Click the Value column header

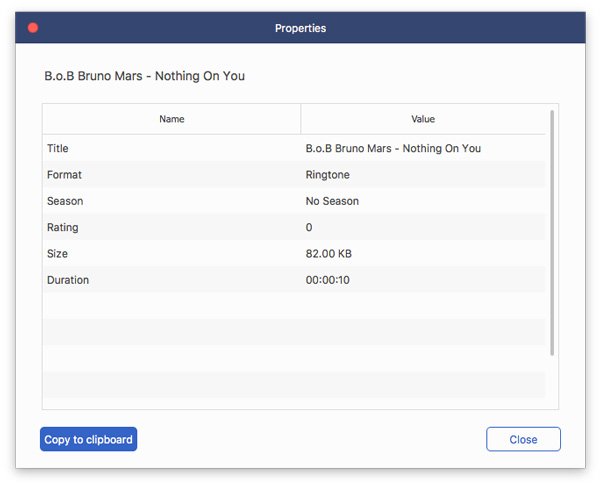click(x=423, y=119)
